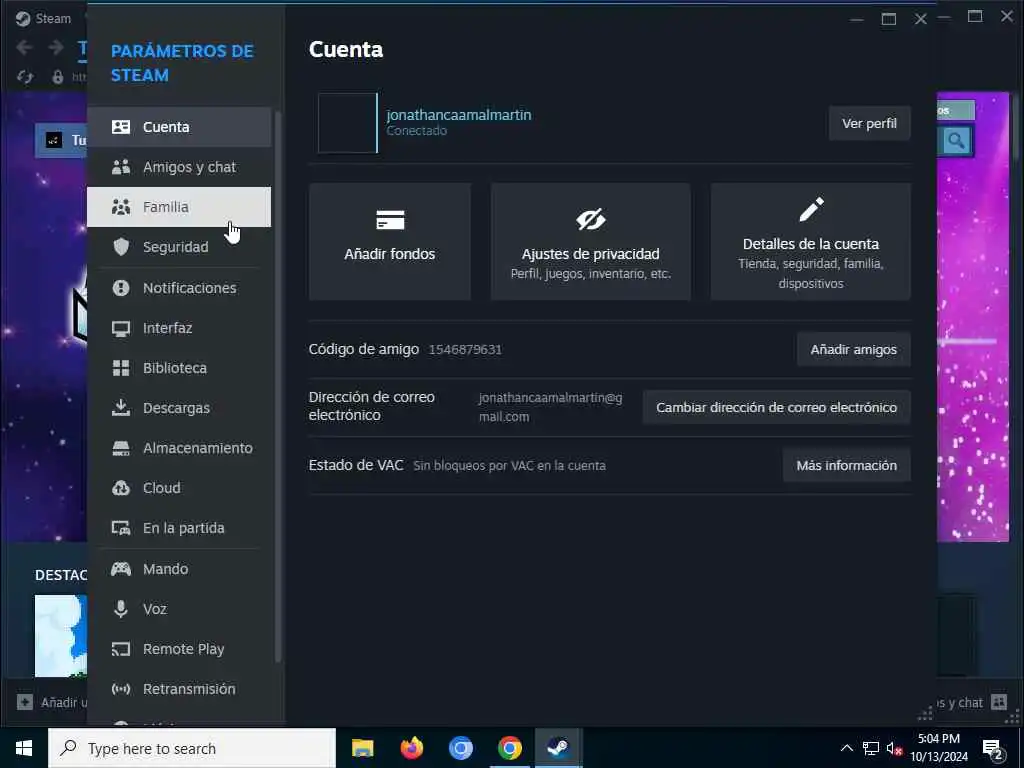The image size is (1024, 768).
Task: Open Detalles de la cuenta card
Action: point(810,242)
